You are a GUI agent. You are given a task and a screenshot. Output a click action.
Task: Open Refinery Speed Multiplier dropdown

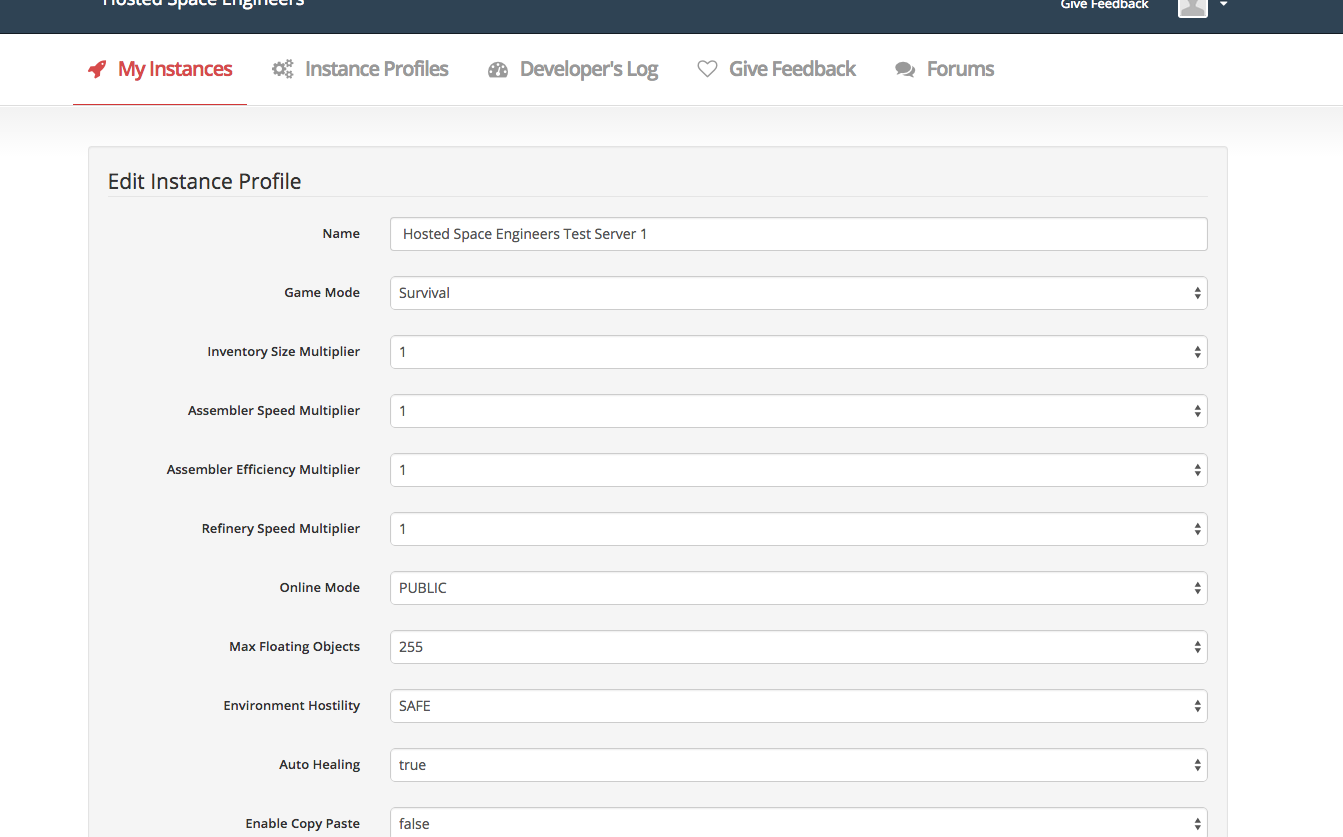click(798, 529)
